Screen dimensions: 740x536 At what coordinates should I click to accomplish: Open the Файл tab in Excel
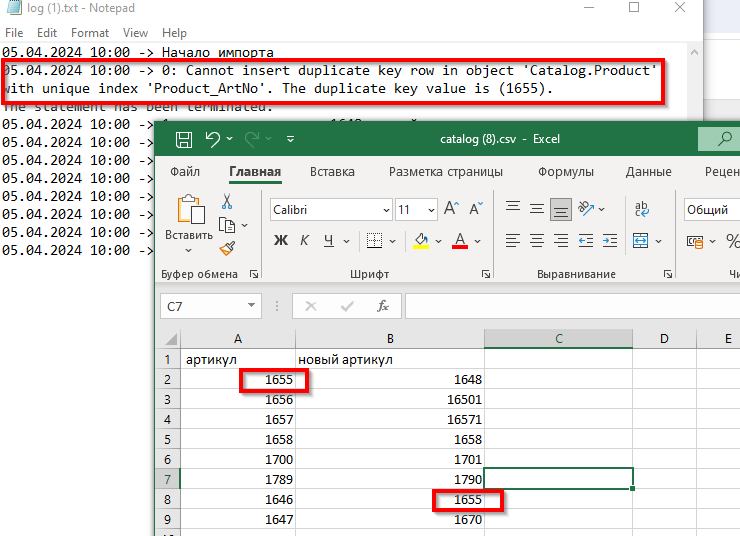tap(185, 172)
